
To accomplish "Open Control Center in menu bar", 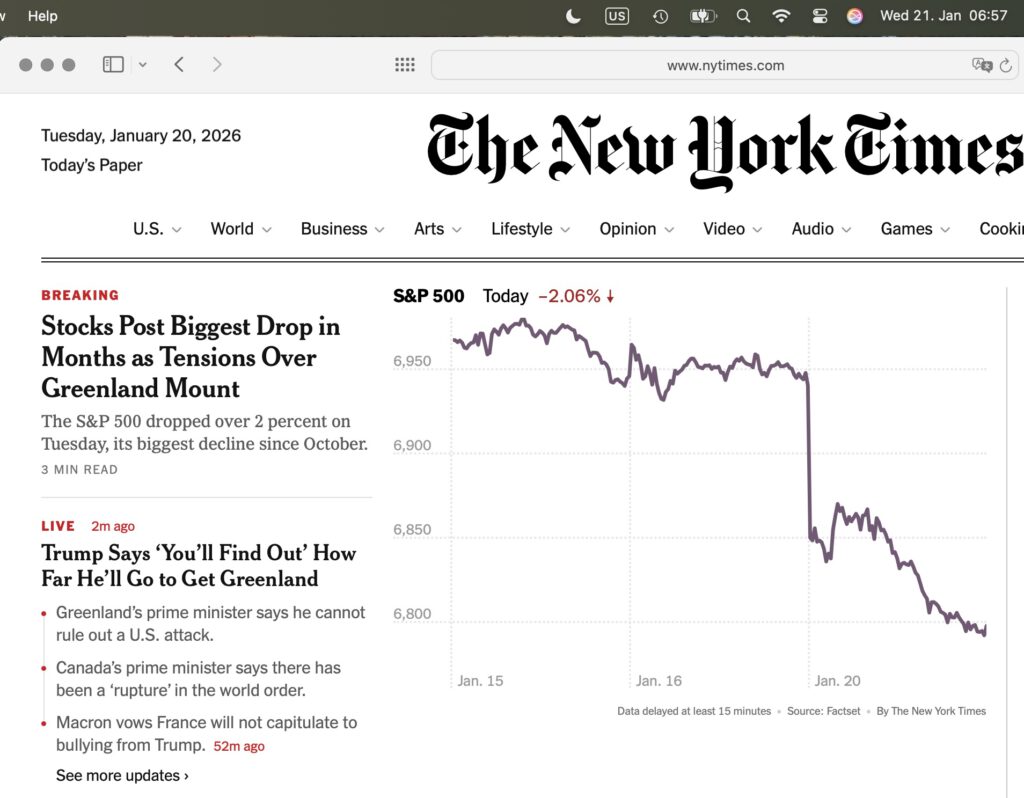I will click(820, 16).
